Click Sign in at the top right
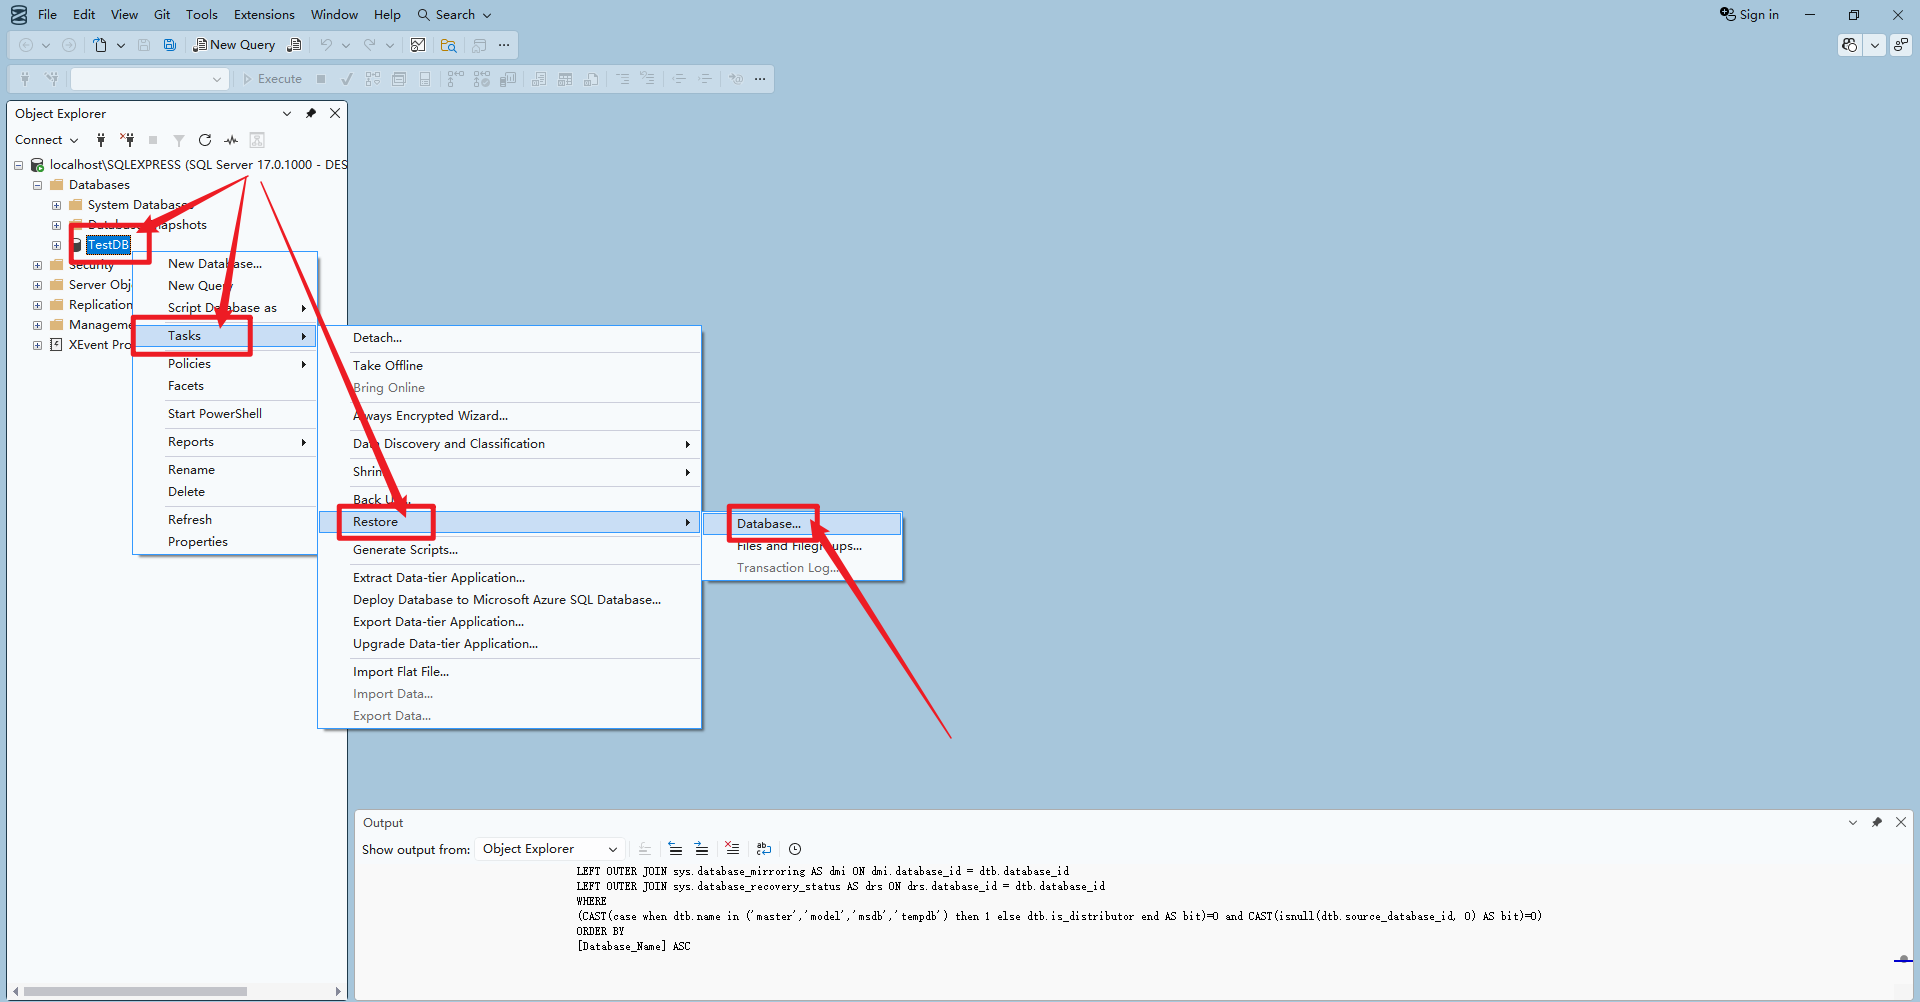The image size is (1920, 1002). (1749, 15)
